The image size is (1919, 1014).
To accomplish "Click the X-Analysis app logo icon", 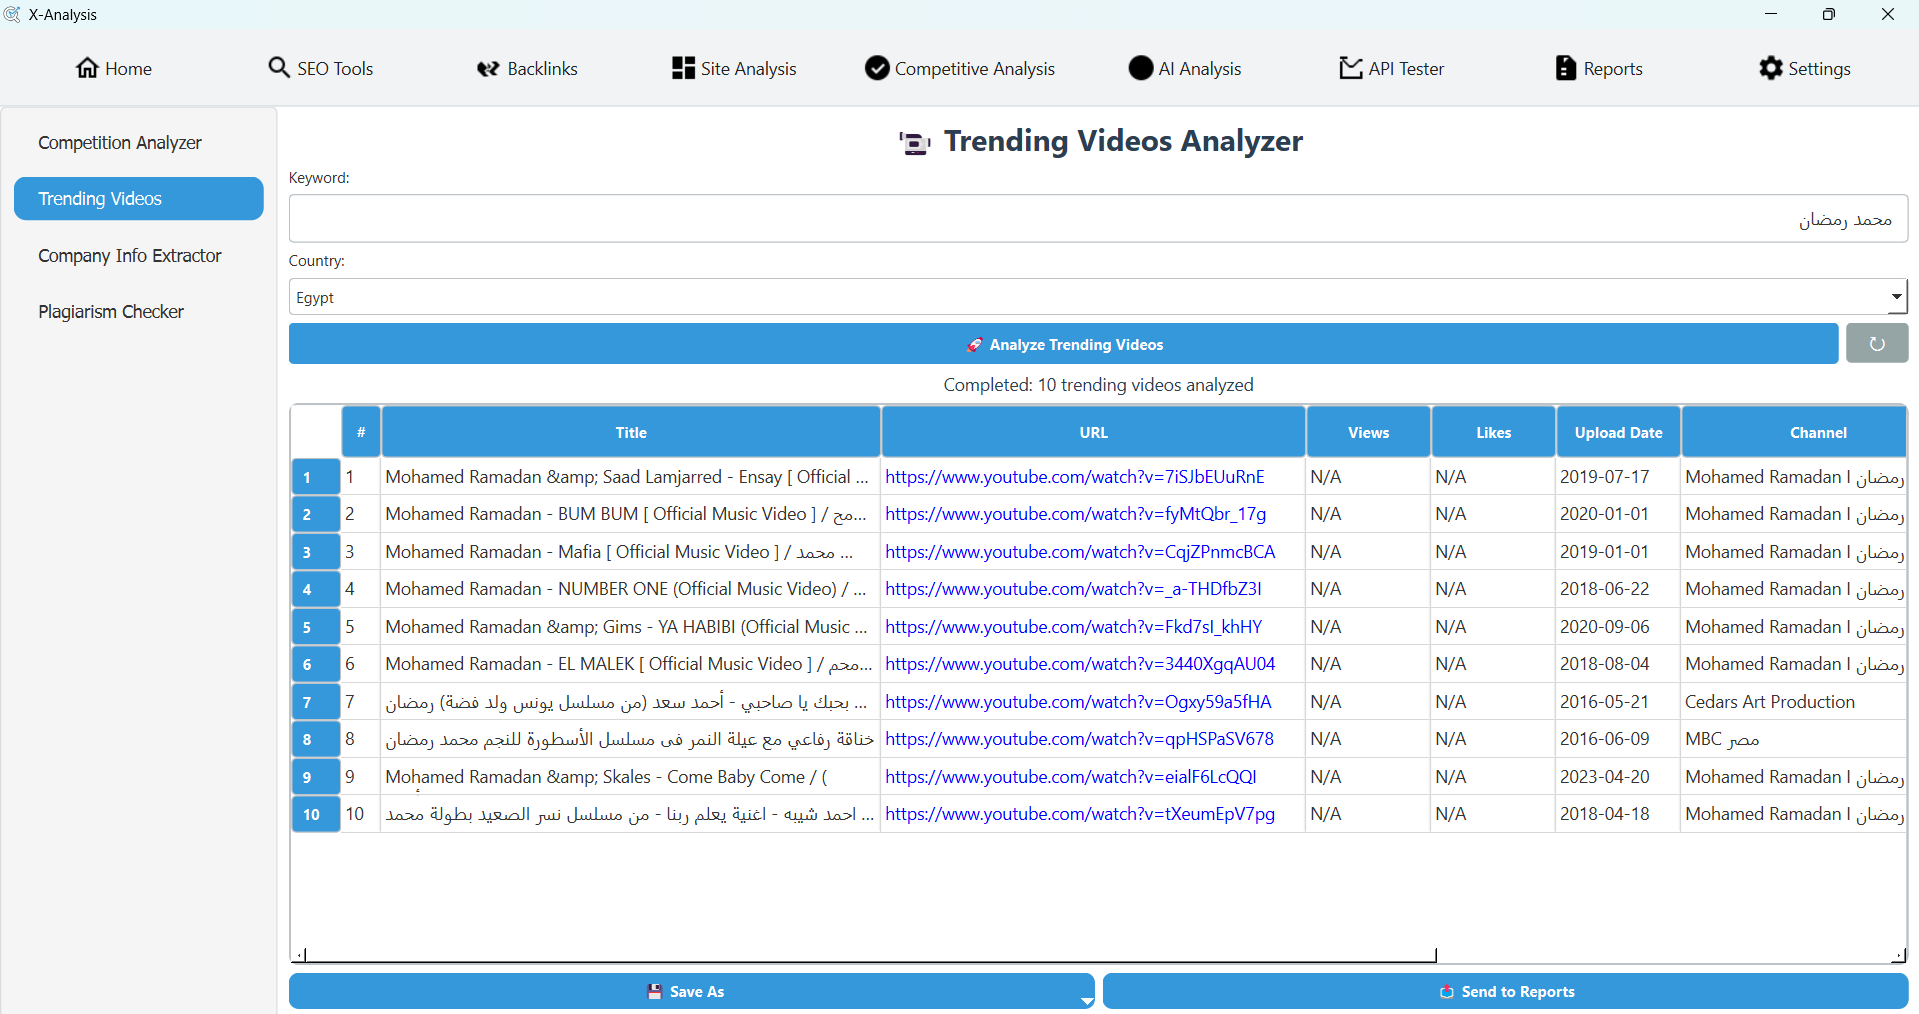I will pyautogui.click(x=12, y=14).
